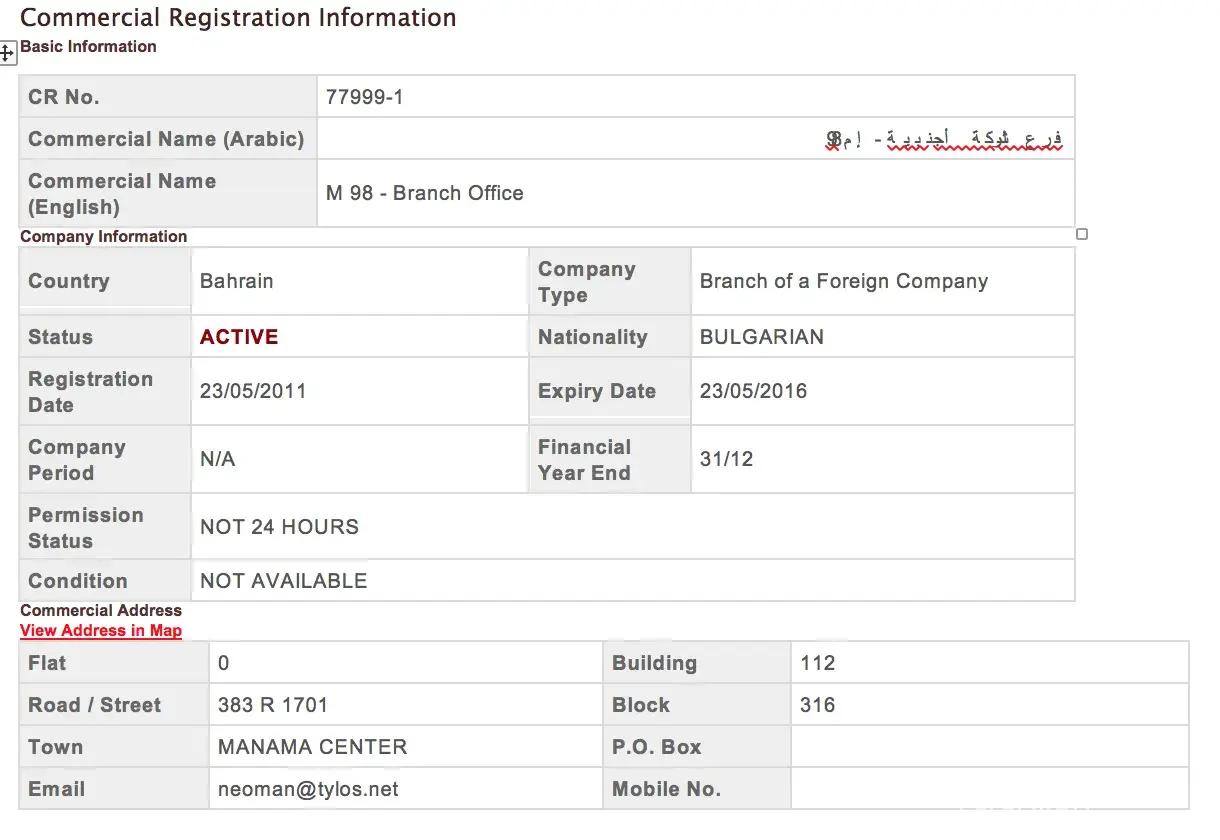Select the BULGARIAN nationality value
This screenshot has width=1220, height=840.
pyautogui.click(x=762, y=337)
